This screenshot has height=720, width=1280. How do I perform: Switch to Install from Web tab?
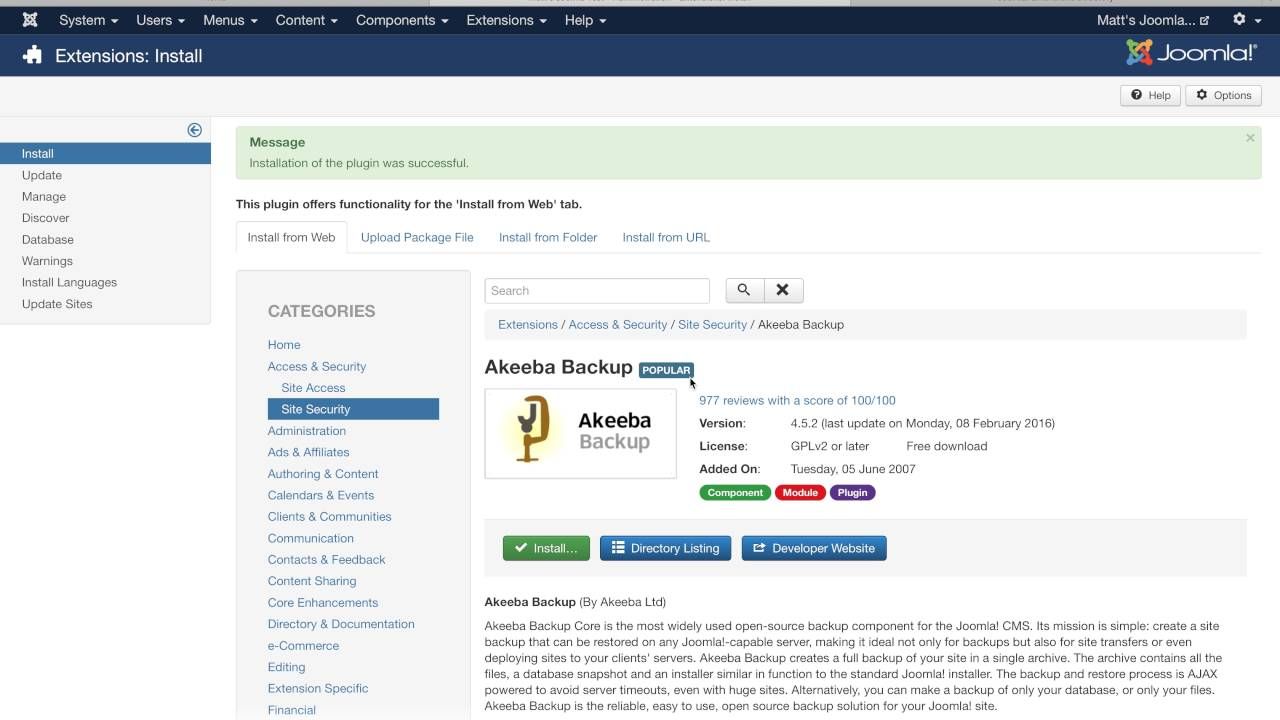point(291,237)
